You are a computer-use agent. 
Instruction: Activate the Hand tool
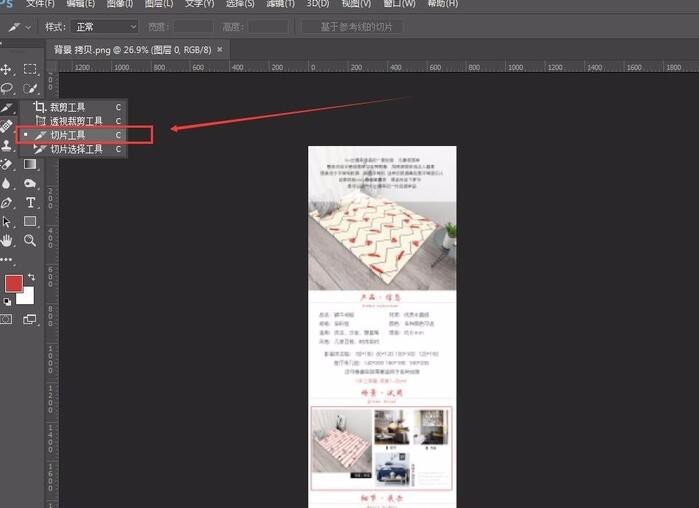pos(7,240)
